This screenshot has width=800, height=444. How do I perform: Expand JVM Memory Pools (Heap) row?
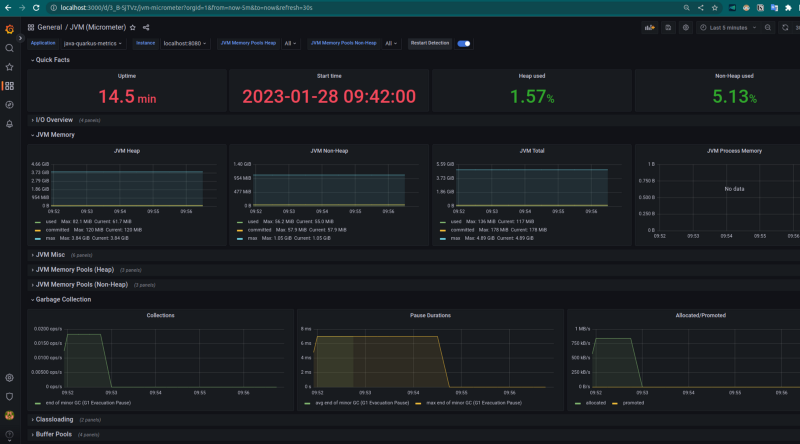[x=72, y=269]
